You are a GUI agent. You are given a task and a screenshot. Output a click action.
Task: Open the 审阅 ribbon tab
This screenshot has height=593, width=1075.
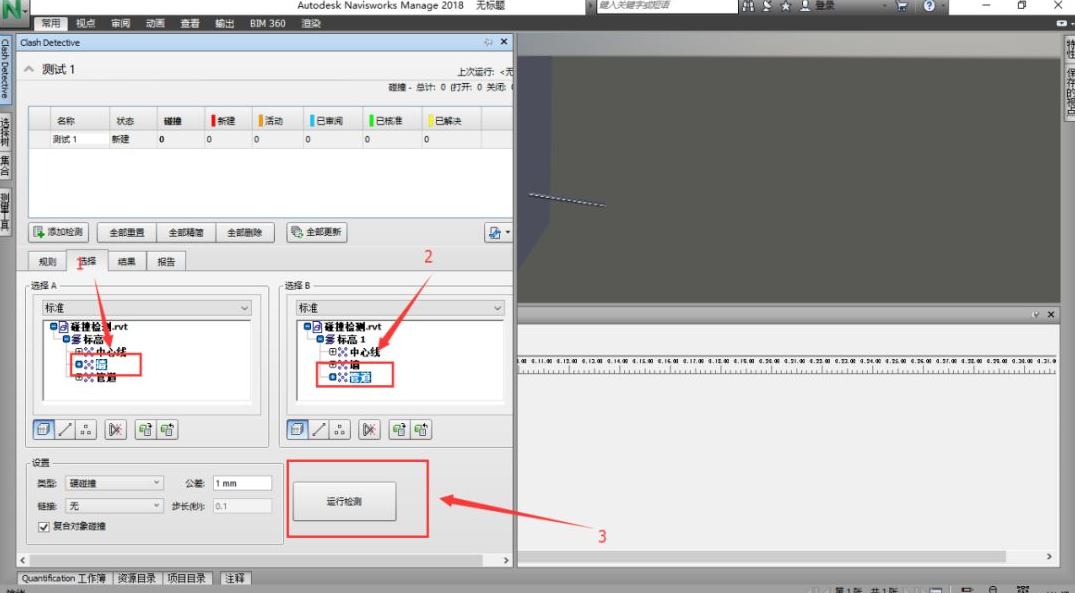click(x=121, y=23)
